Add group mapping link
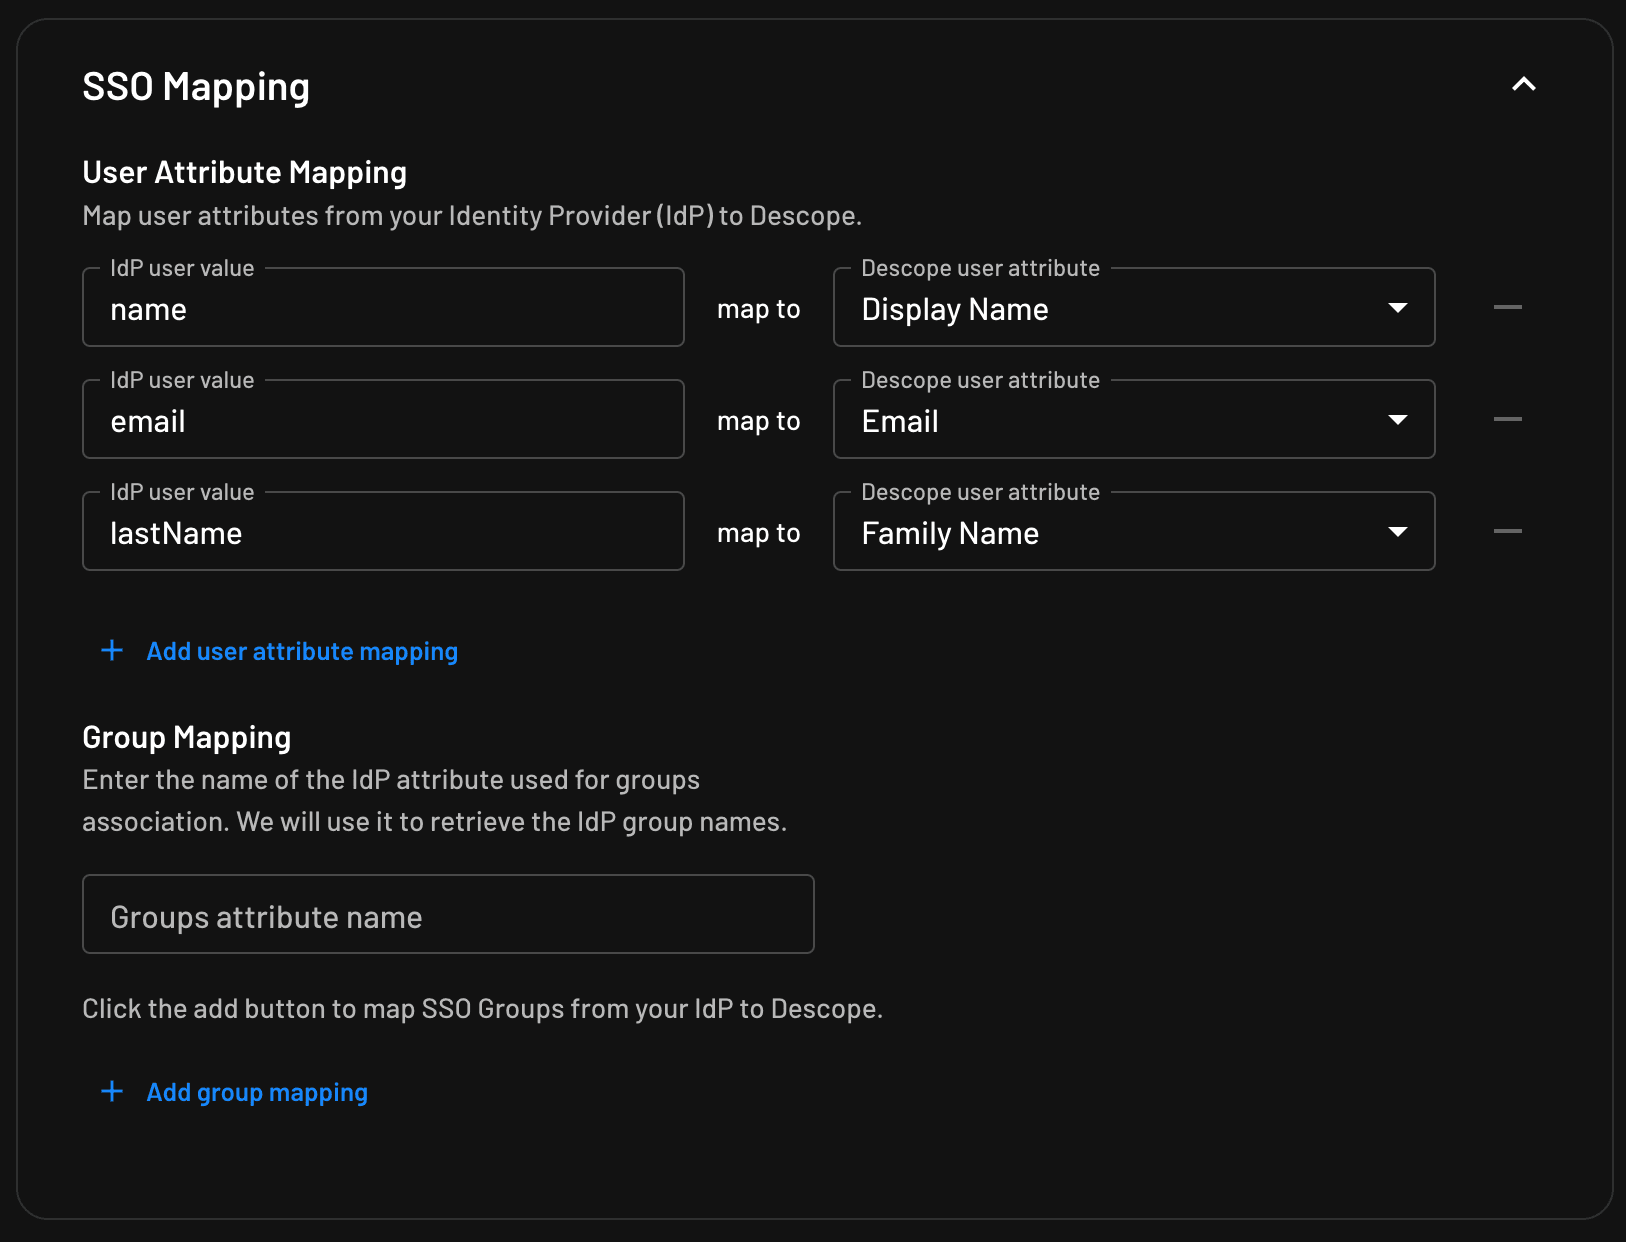 click(257, 1093)
